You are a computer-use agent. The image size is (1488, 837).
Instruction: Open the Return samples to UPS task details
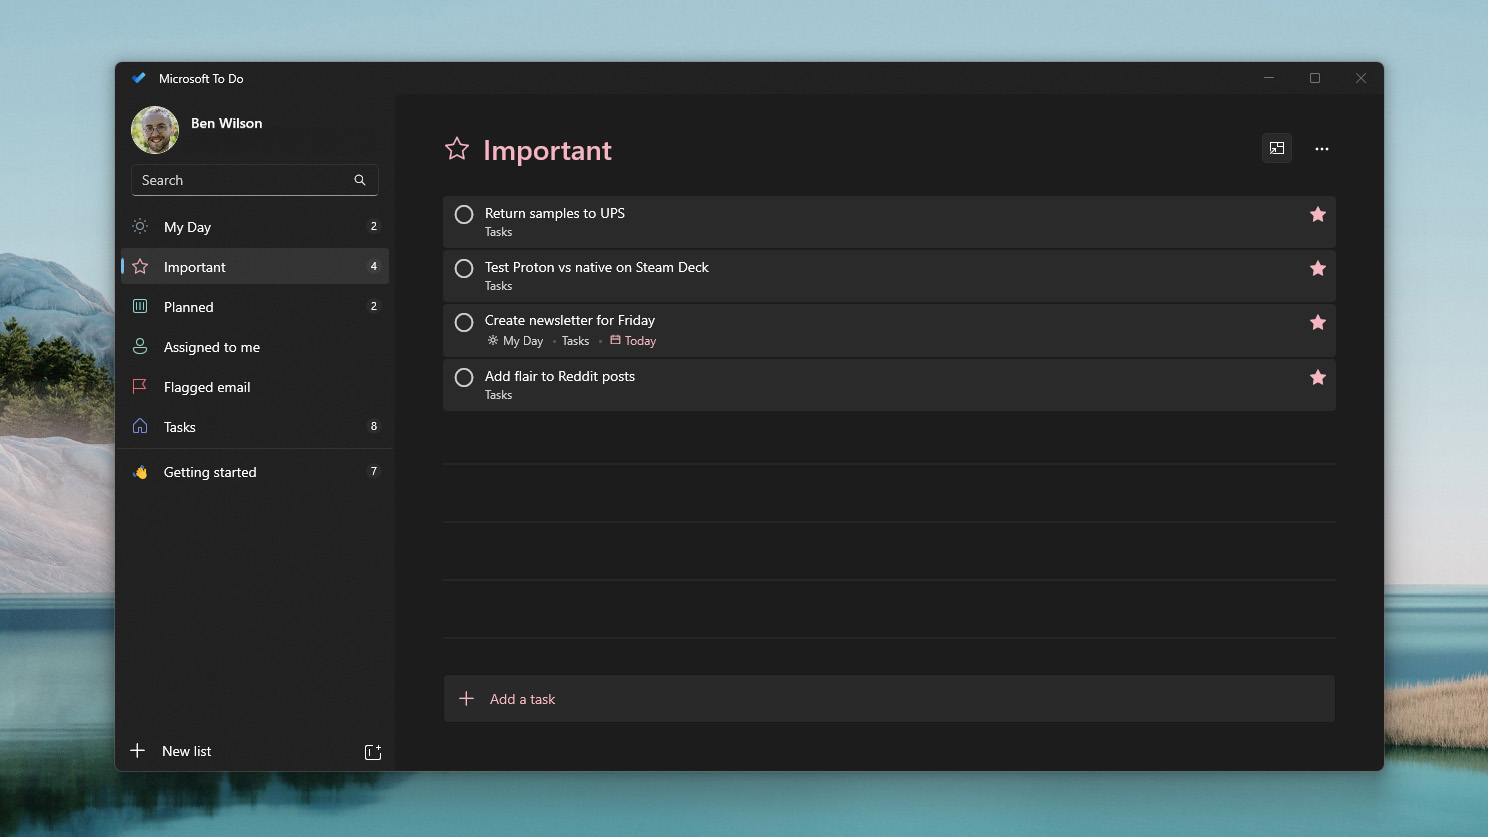(x=889, y=222)
